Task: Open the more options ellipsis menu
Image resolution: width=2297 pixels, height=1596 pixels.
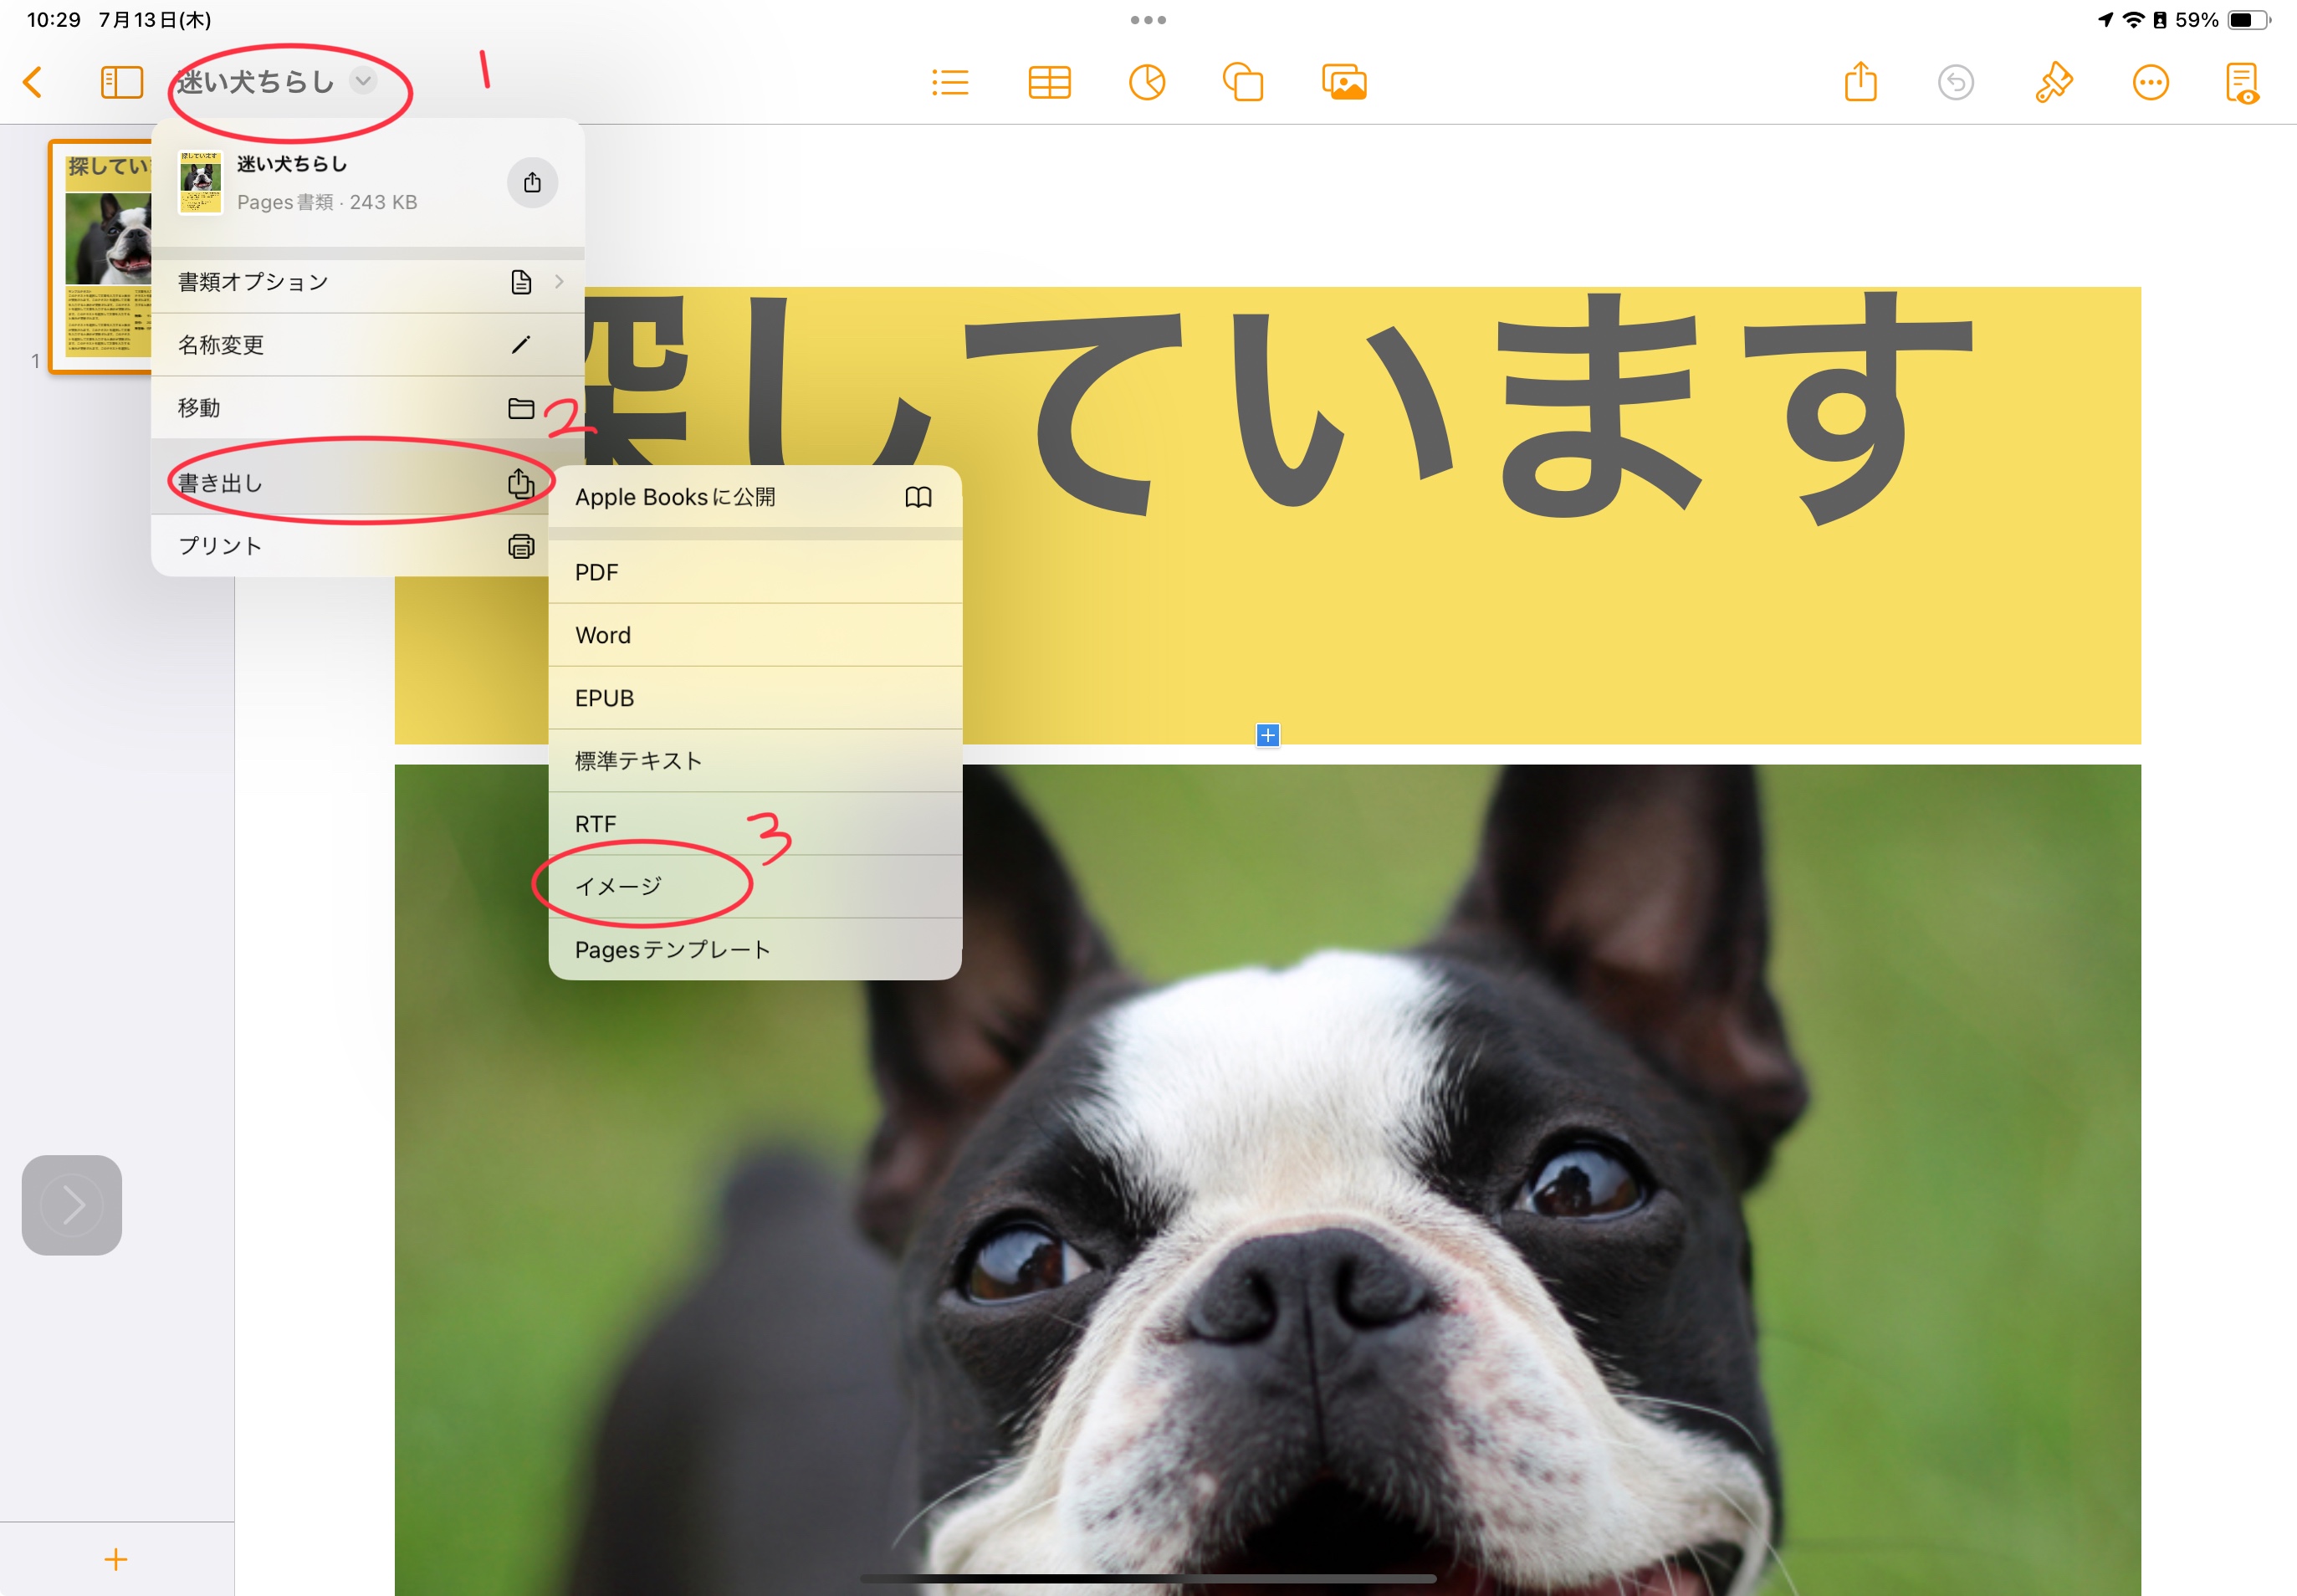Action: click(2150, 82)
